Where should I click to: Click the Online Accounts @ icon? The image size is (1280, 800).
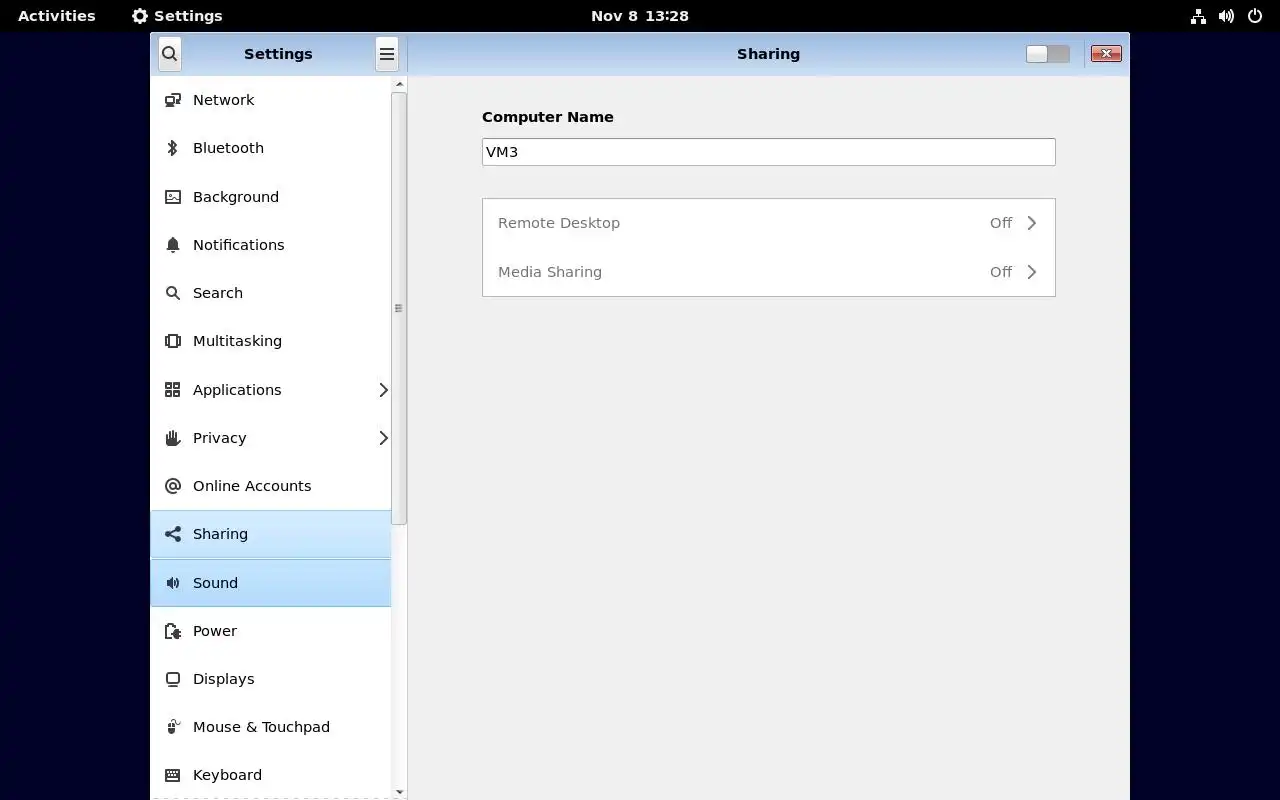click(173, 486)
